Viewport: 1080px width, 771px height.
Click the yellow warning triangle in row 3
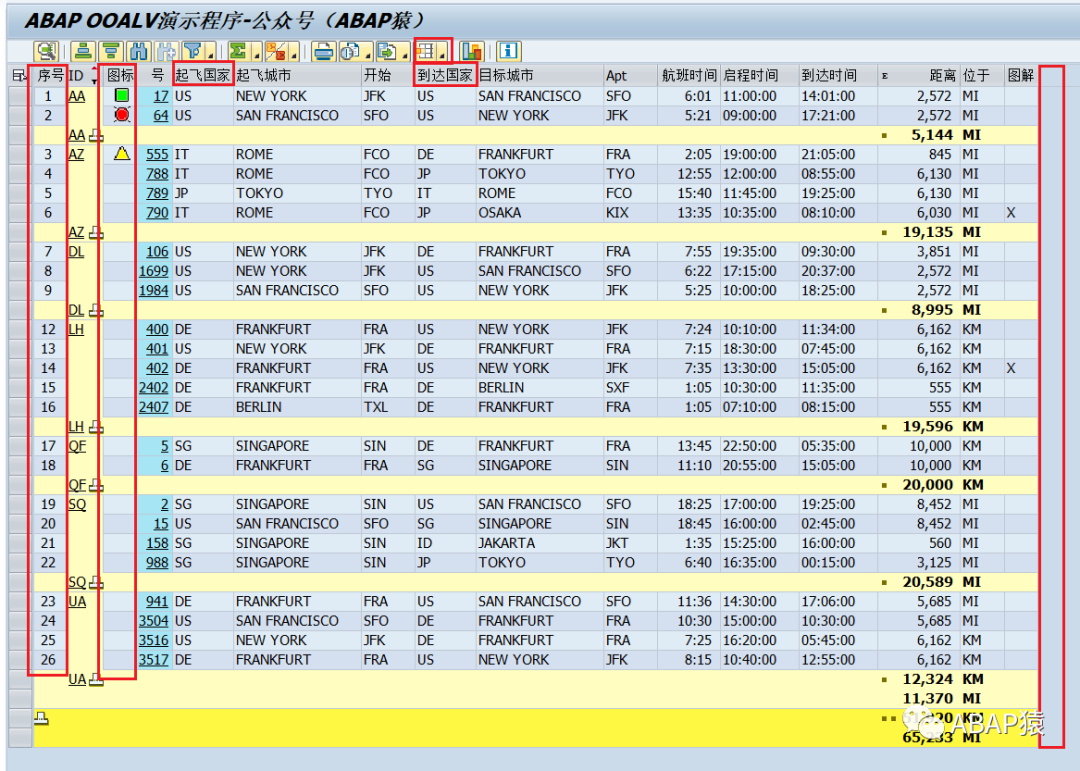pyautogui.click(x=122, y=154)
